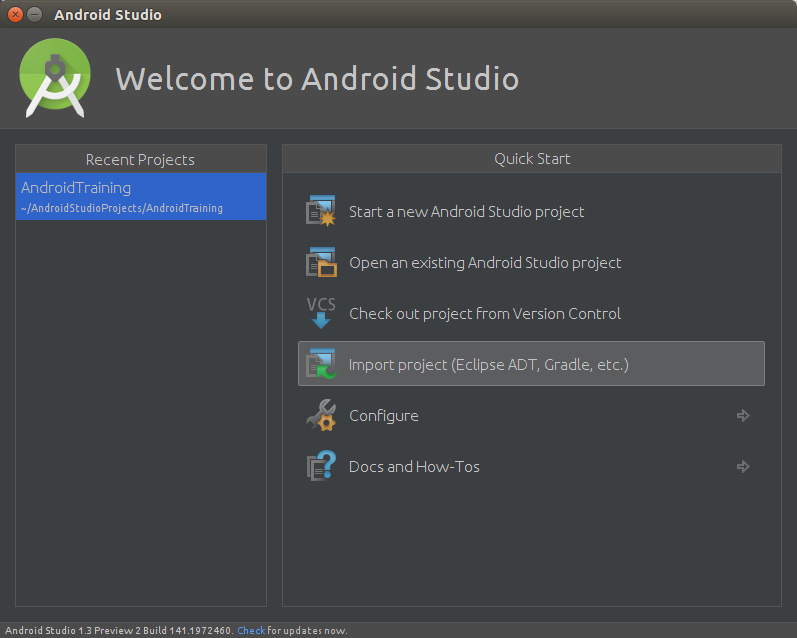Click the import project green arrow icon
Image resolution: width=797 pixels, height=638 pixels.
click(321, 364)
